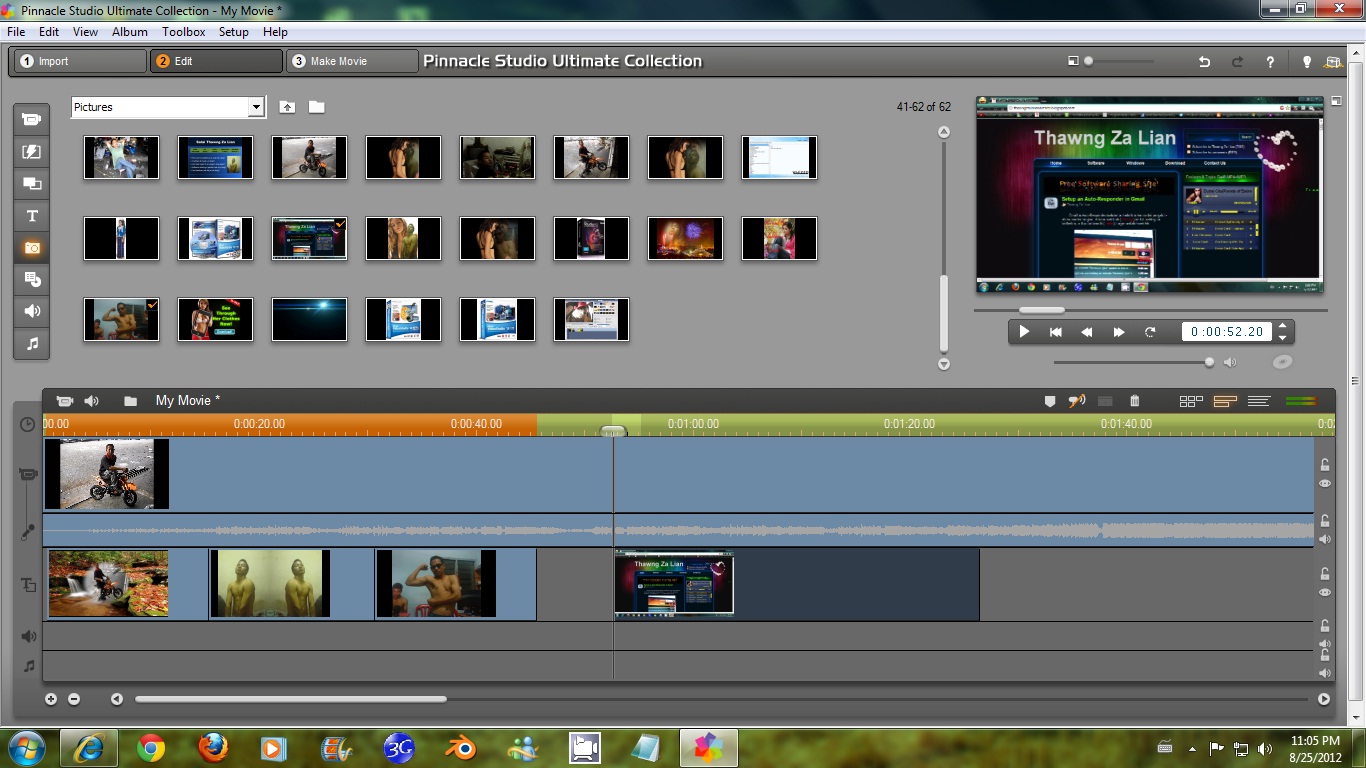Viewport: 1366px width, 768px height.
Task: Click the trash icon on timeline toolbar
Action: 1134,400
